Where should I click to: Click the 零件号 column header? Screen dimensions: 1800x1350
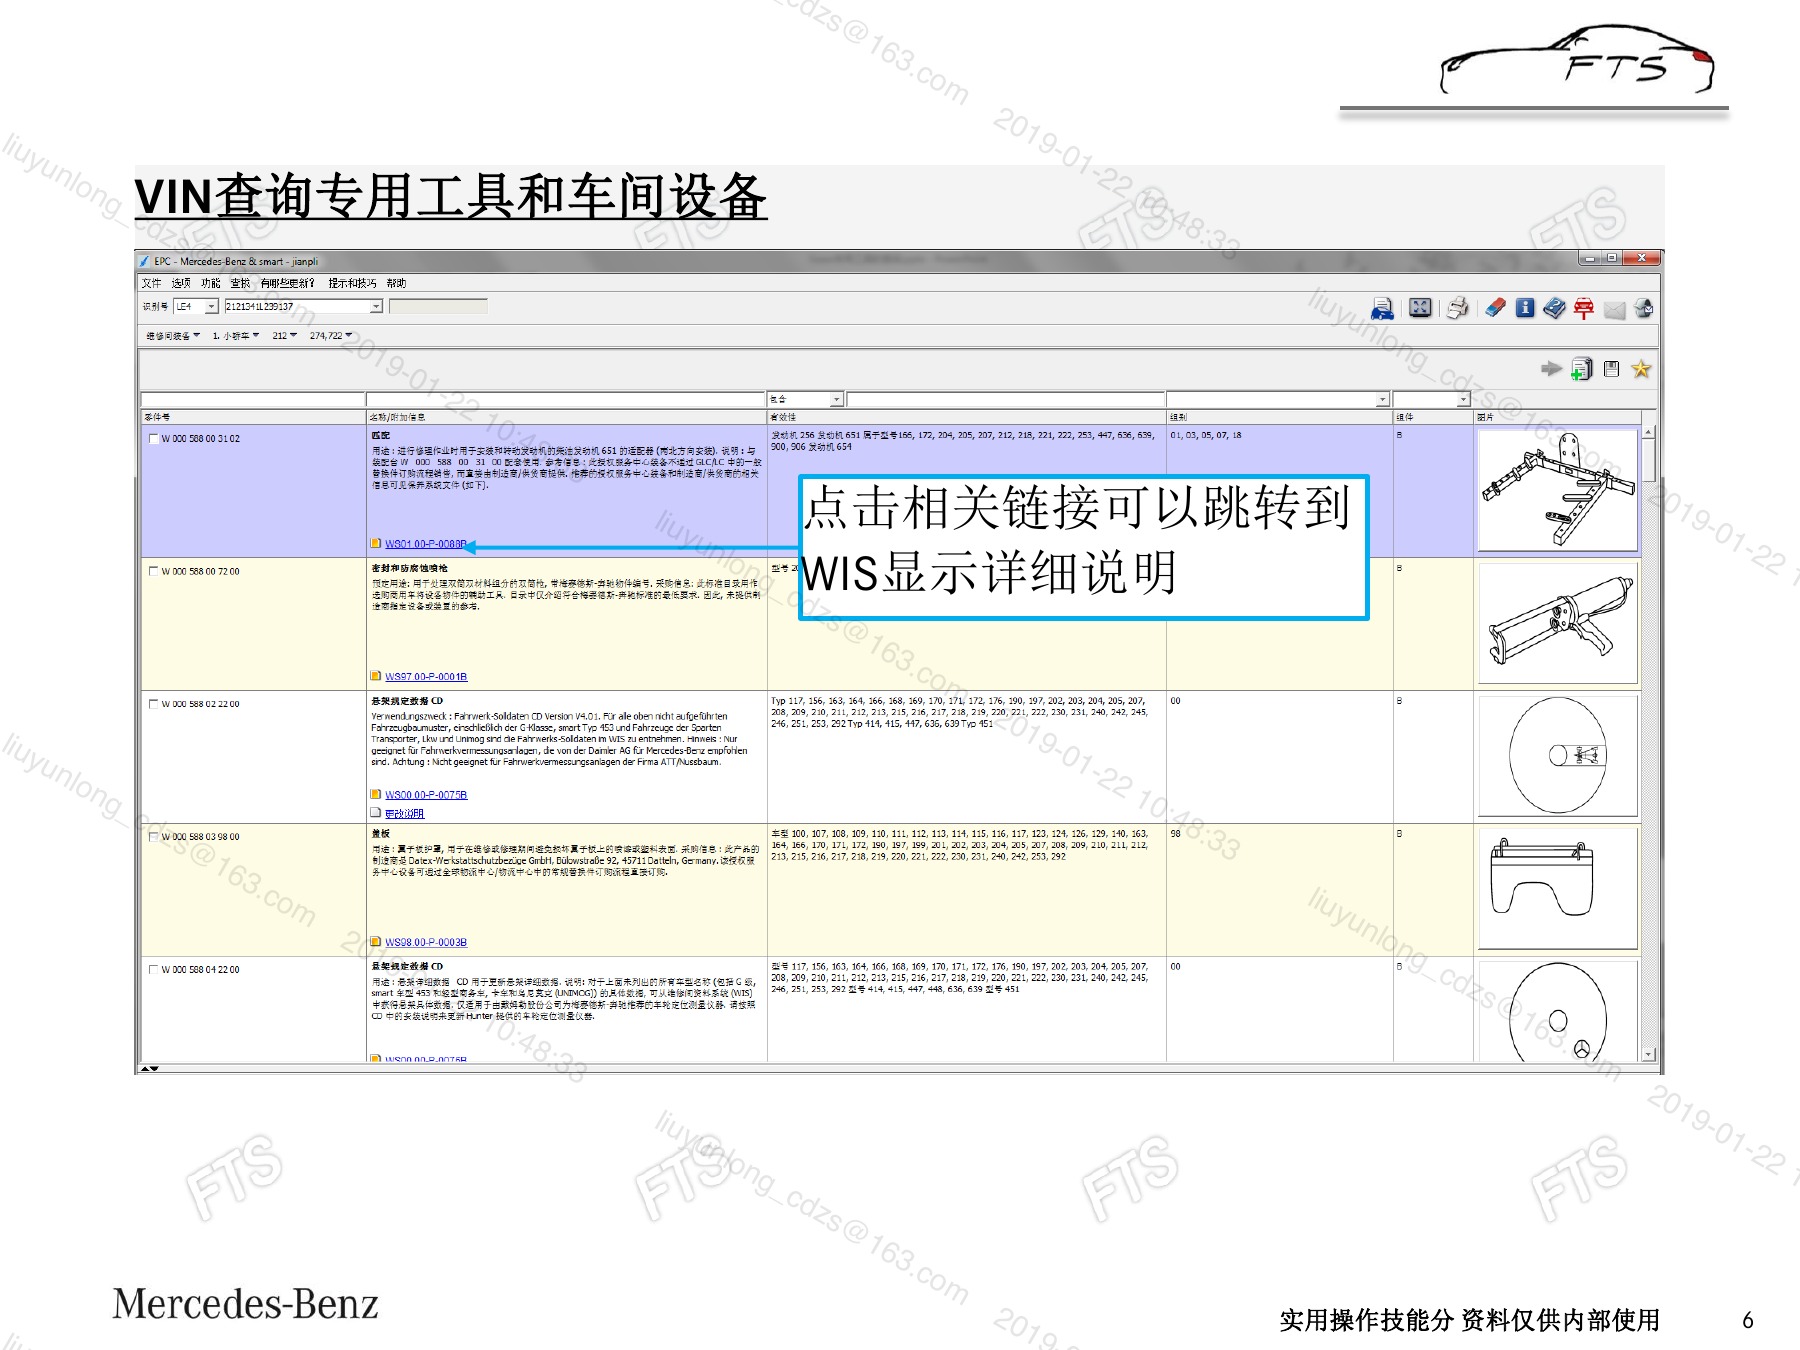(253, 417)
